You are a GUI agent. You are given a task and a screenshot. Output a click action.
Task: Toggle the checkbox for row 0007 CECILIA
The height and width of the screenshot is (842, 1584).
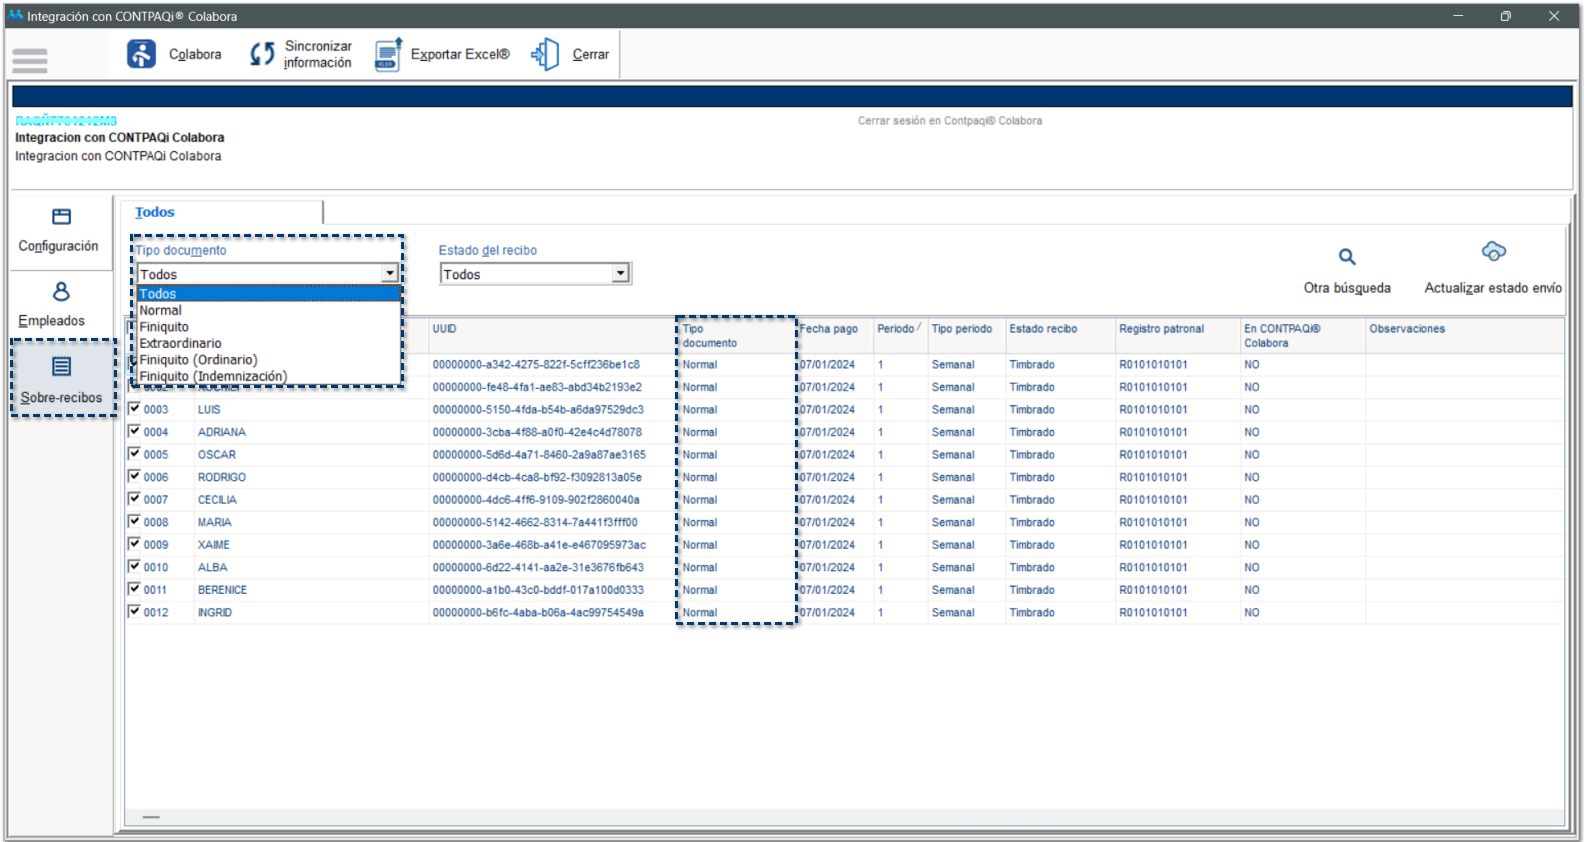[135, 498]
